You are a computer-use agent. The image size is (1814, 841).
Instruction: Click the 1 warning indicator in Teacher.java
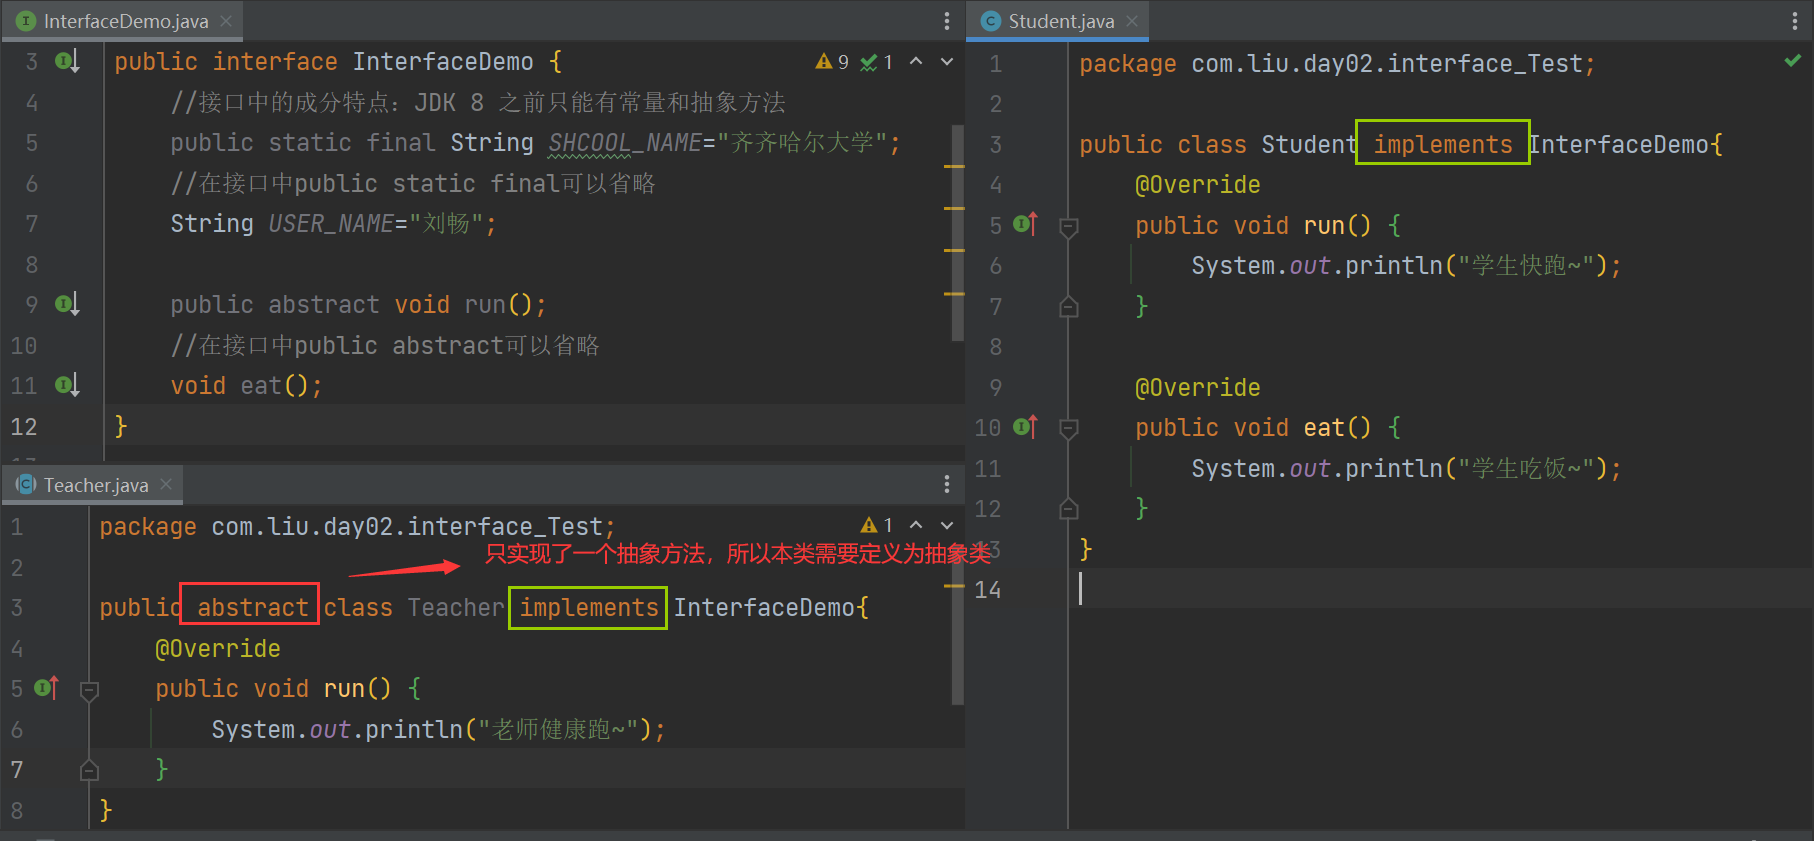tap(876, 525)
